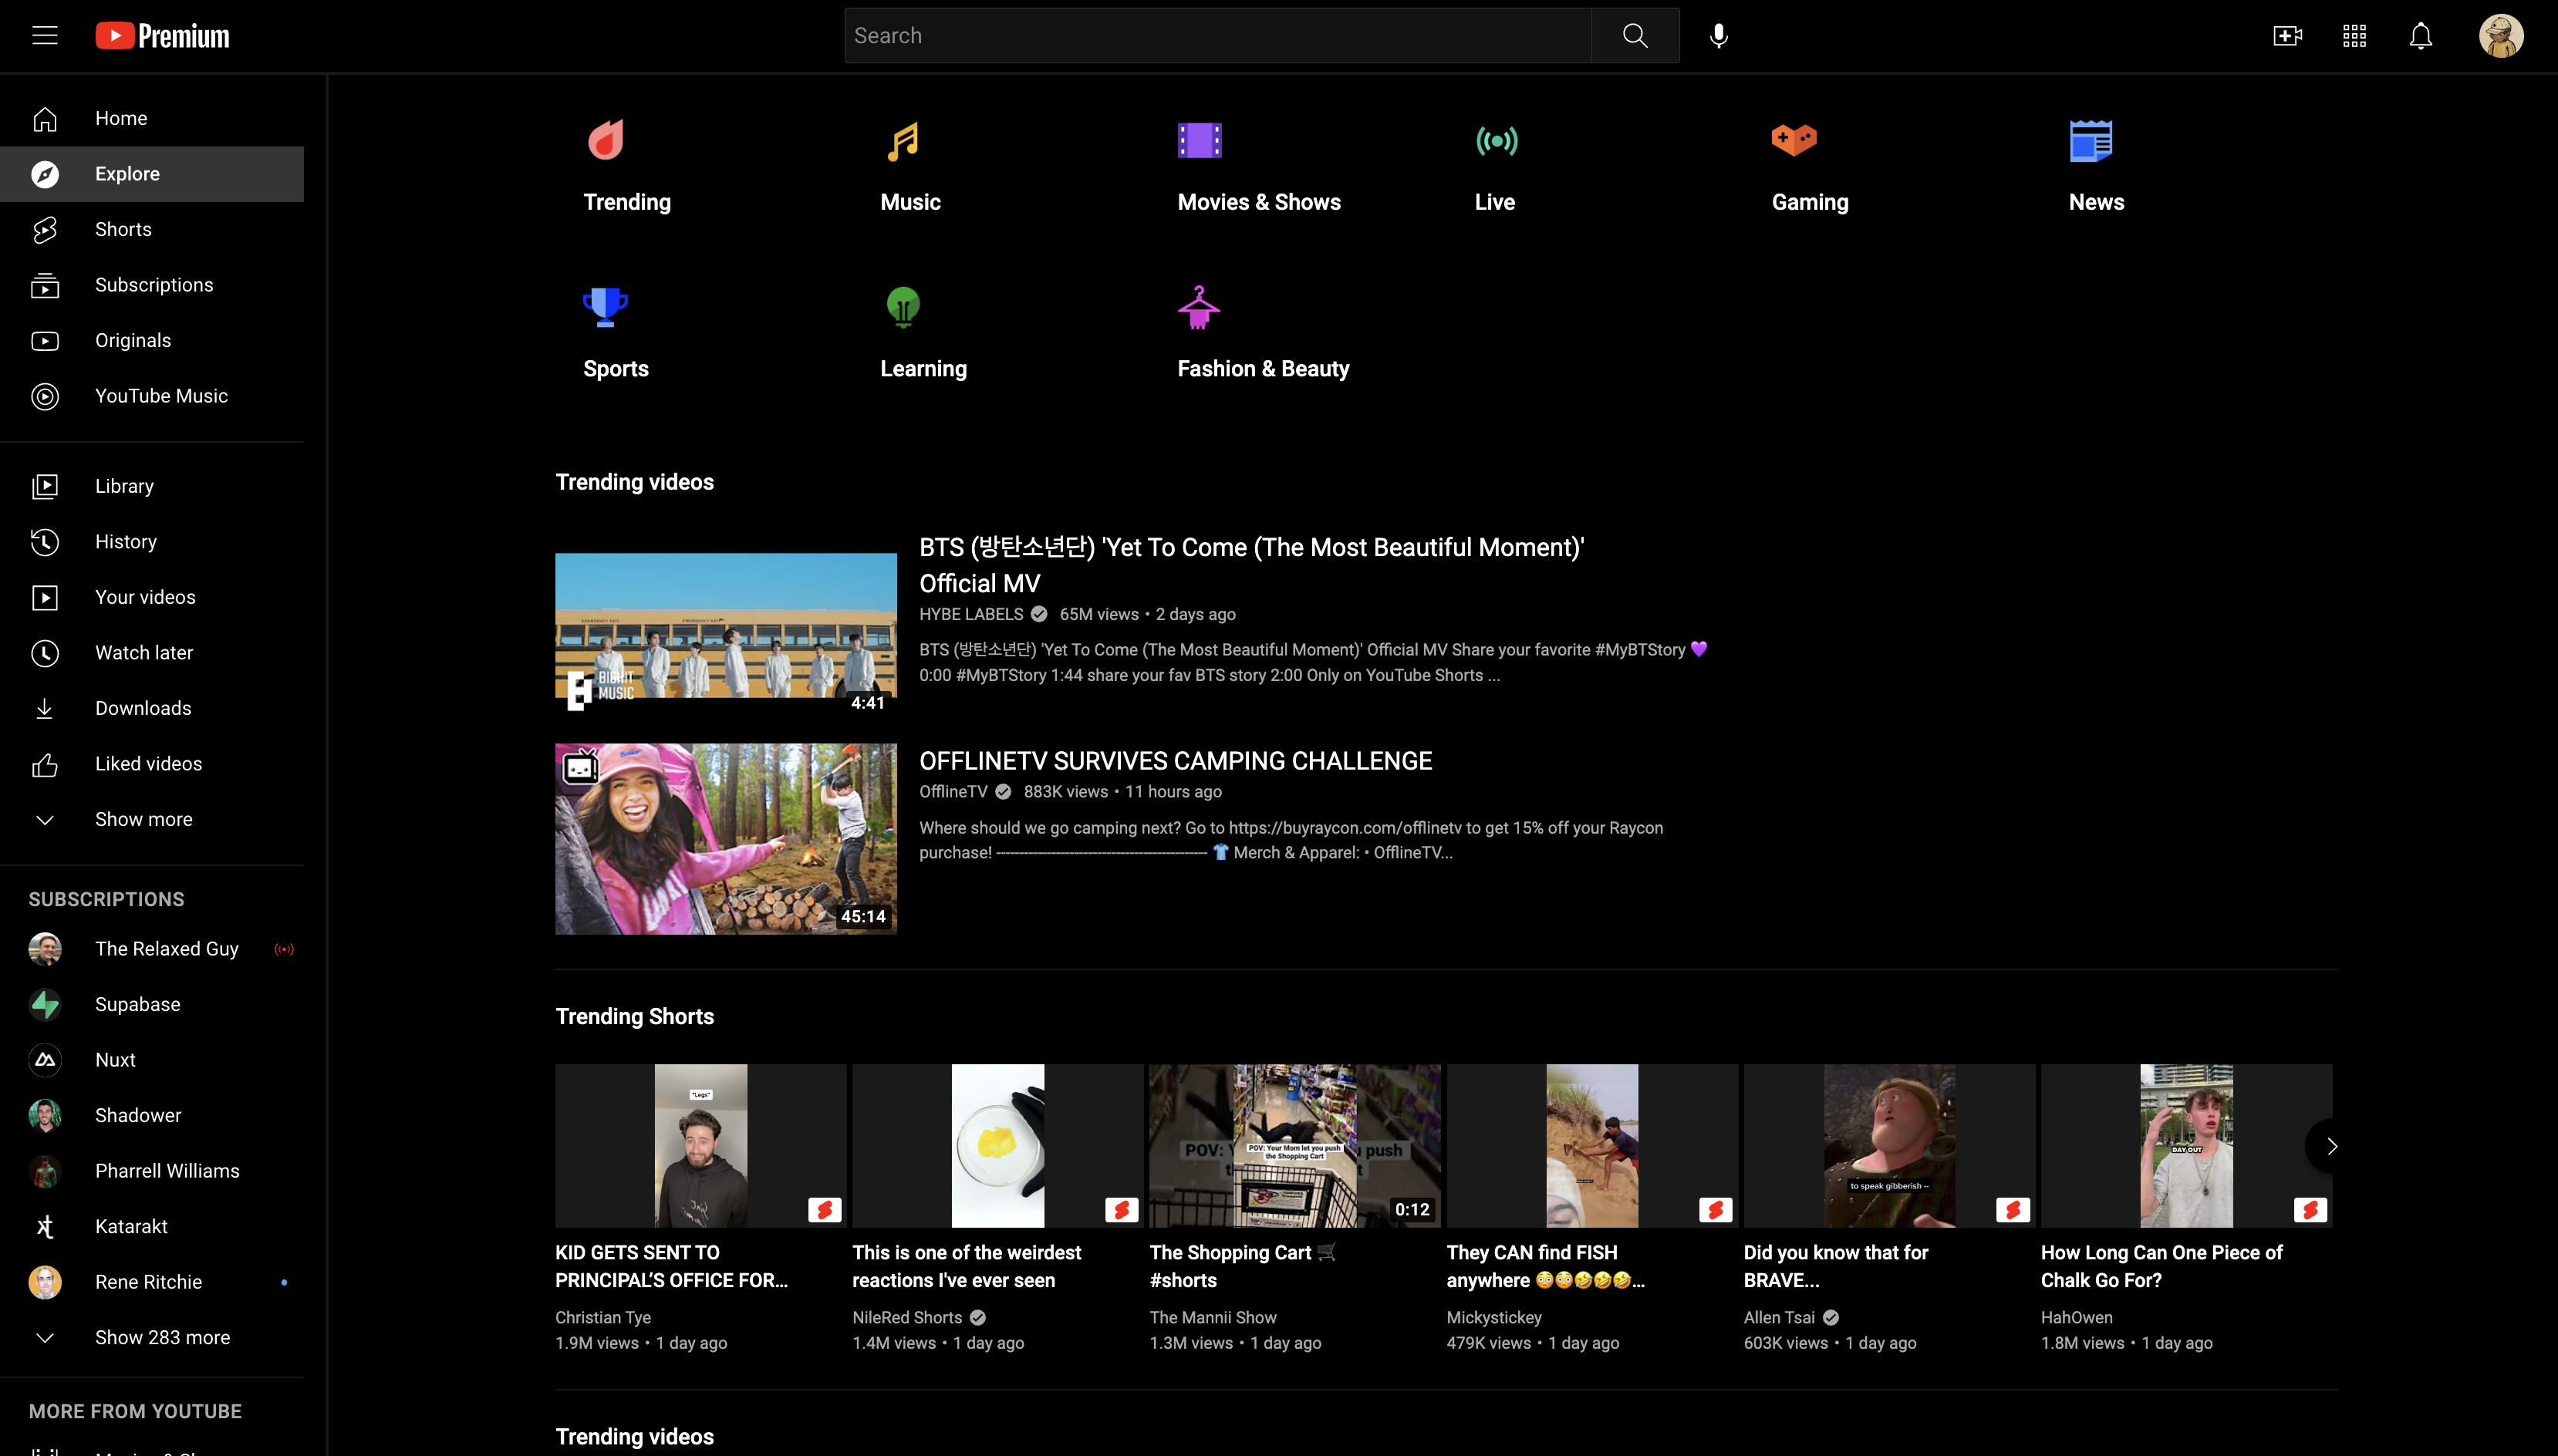Click the Create video icon
The image size is (2558, 1456).
2287,35
